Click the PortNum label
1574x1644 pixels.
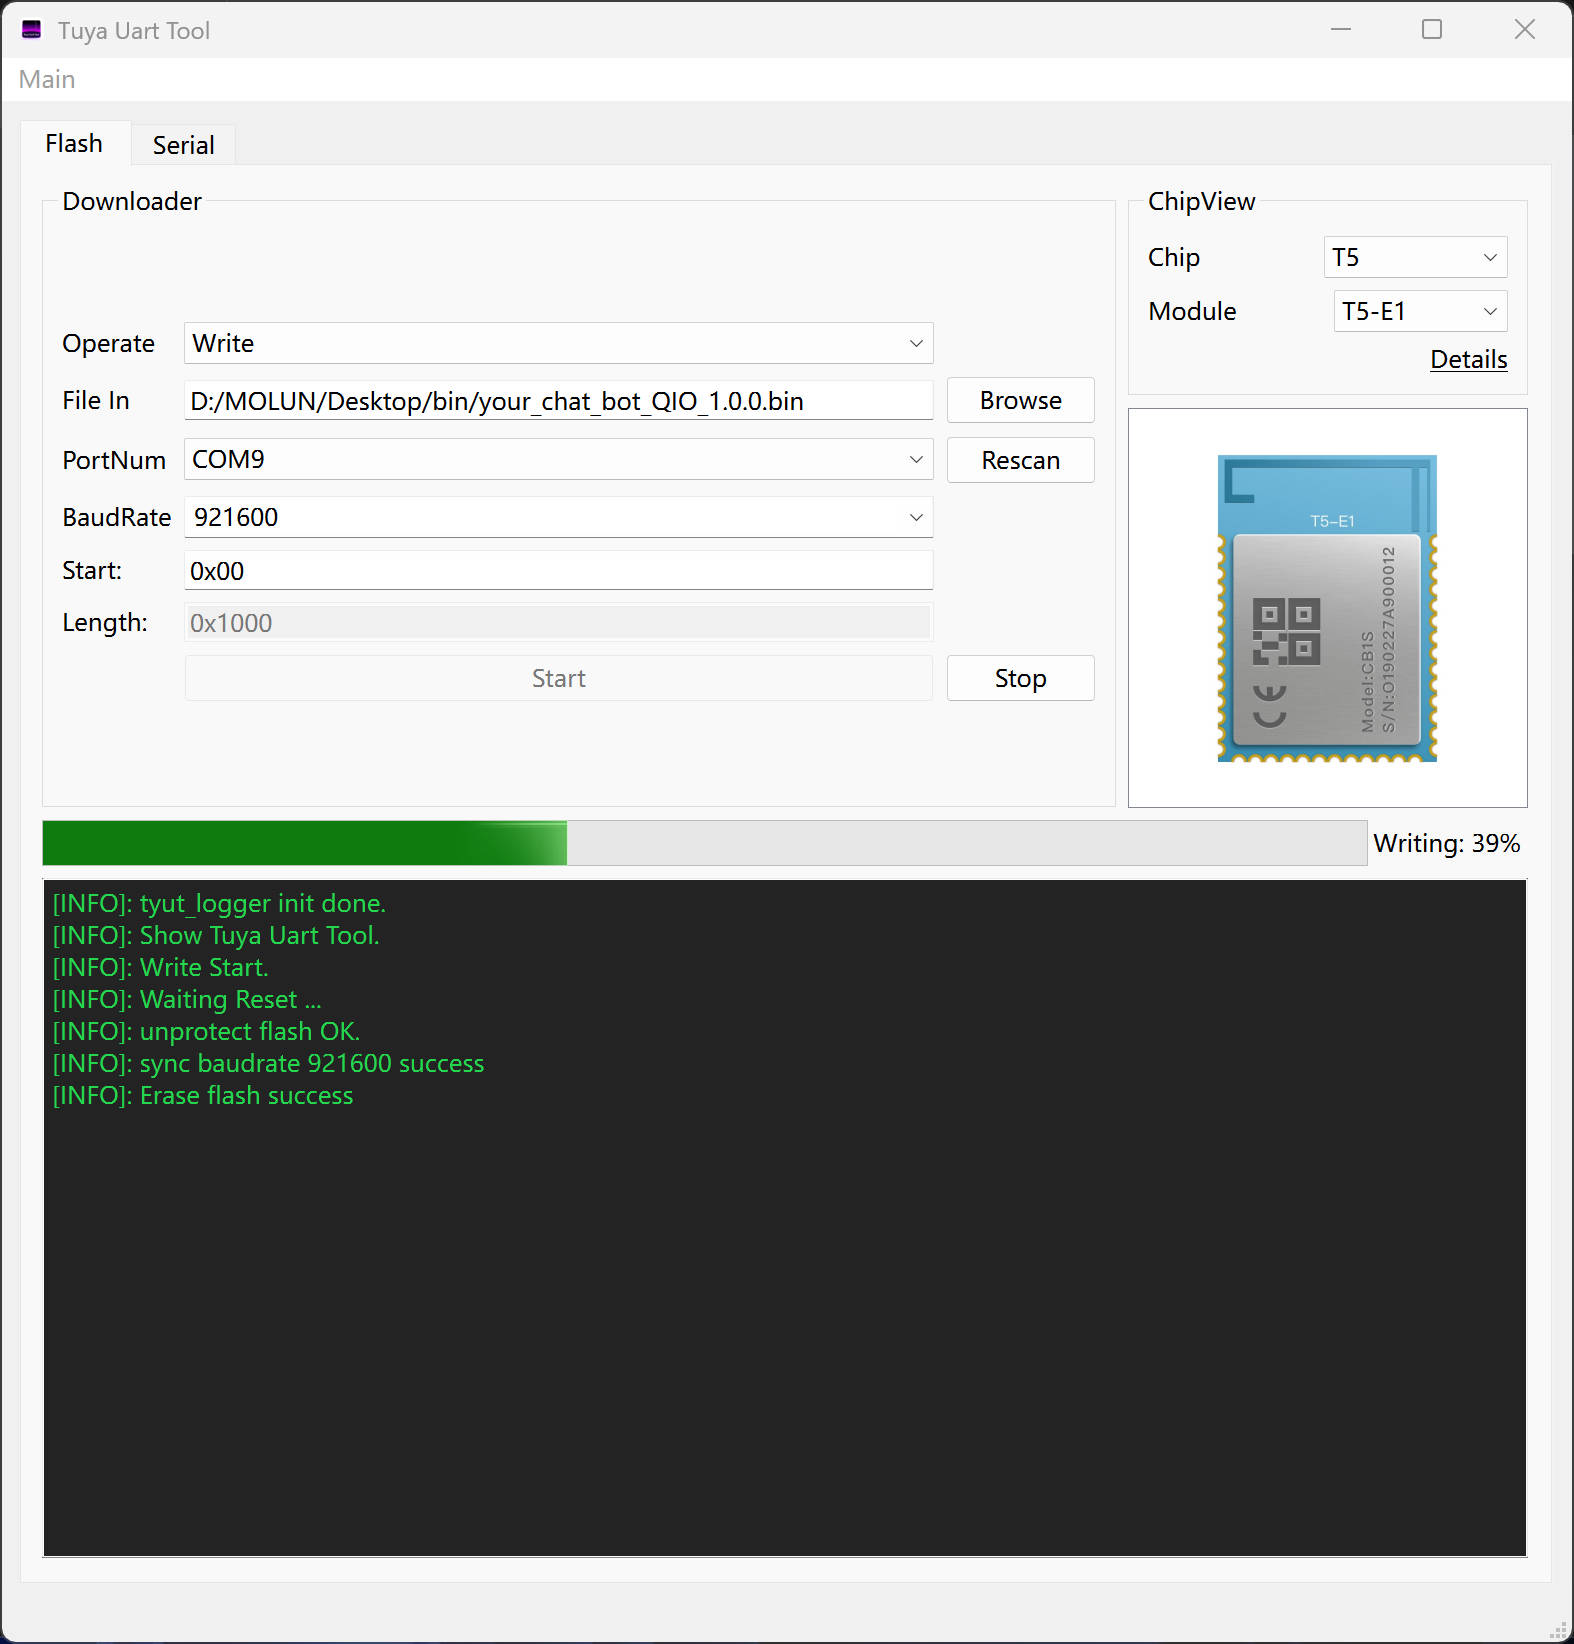(114, 460)
